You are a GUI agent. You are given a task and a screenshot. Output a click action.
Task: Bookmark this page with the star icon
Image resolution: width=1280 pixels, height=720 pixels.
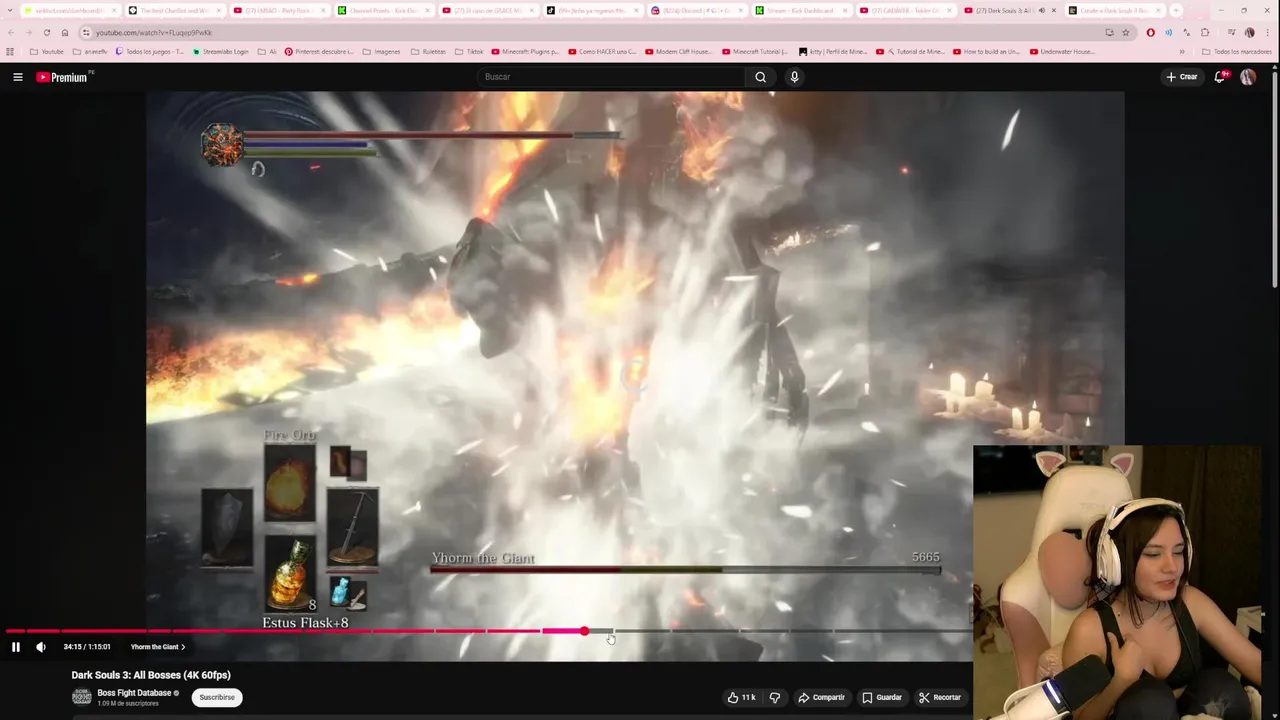(x=1125, y=32)
